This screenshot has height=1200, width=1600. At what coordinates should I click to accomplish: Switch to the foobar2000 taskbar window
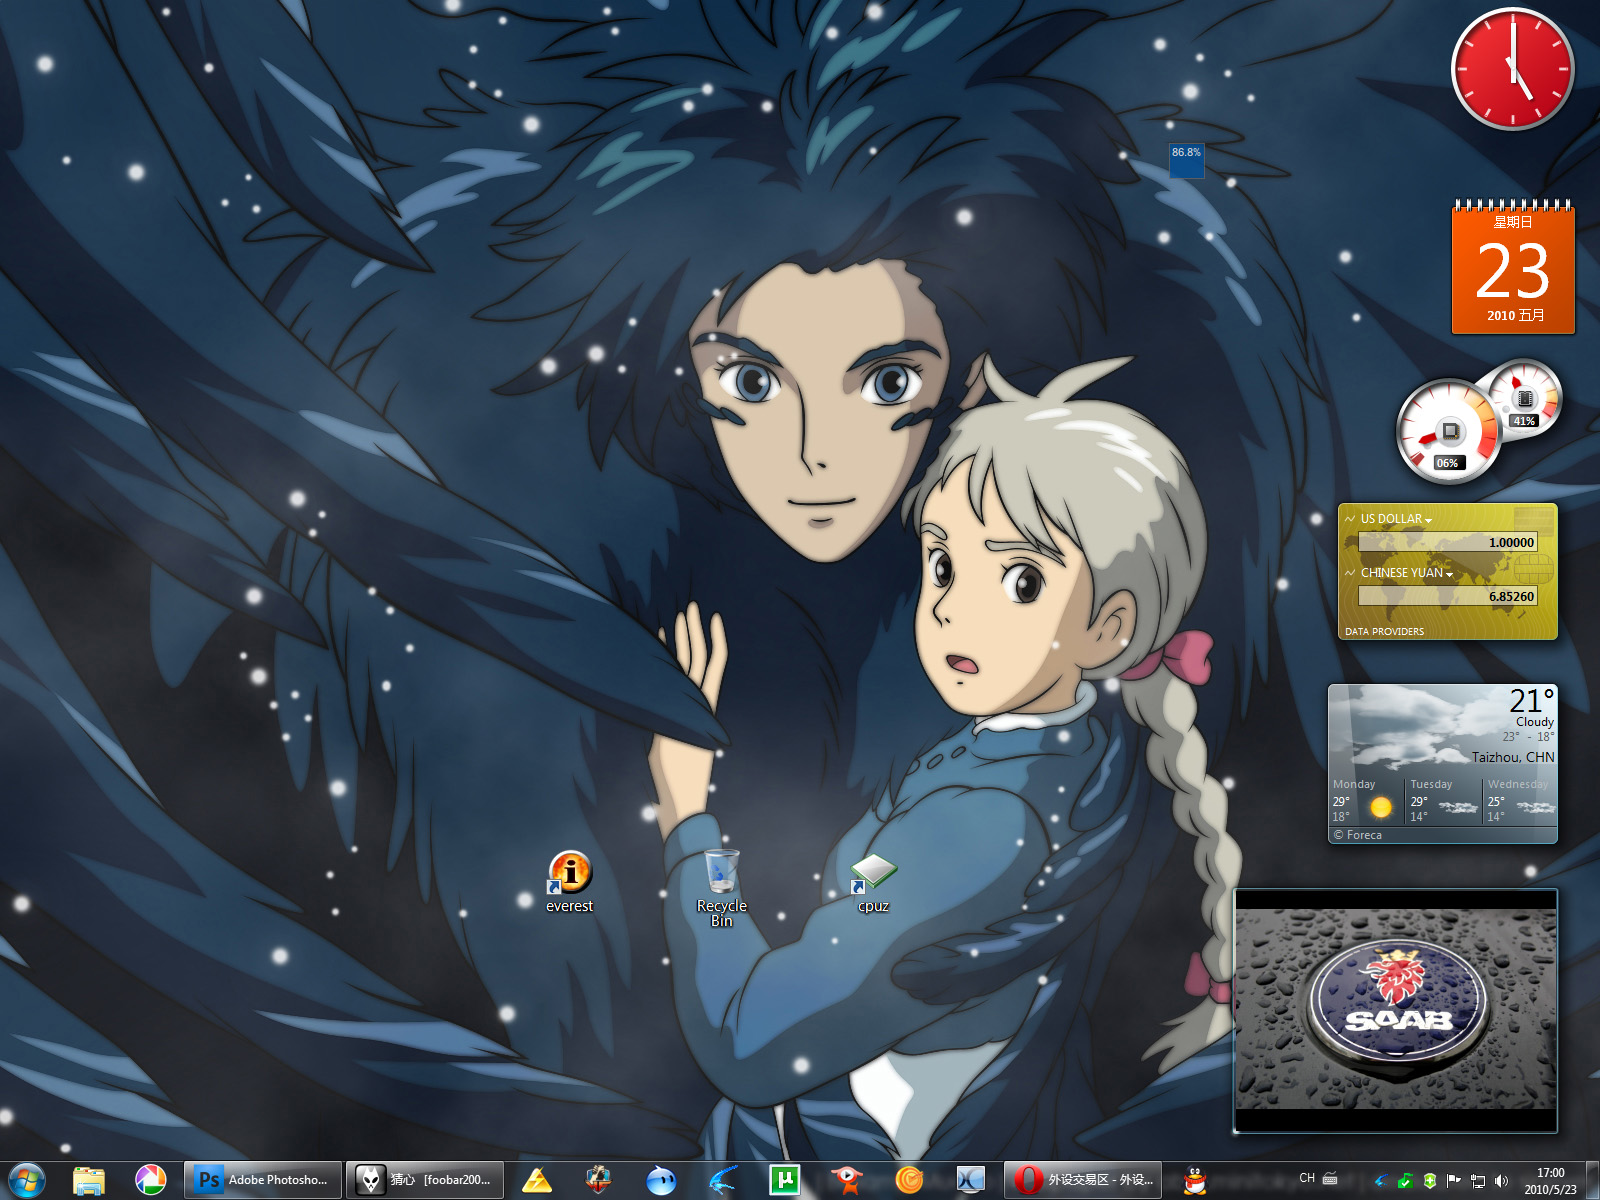pyautogui.click(x=425, y=1180)
